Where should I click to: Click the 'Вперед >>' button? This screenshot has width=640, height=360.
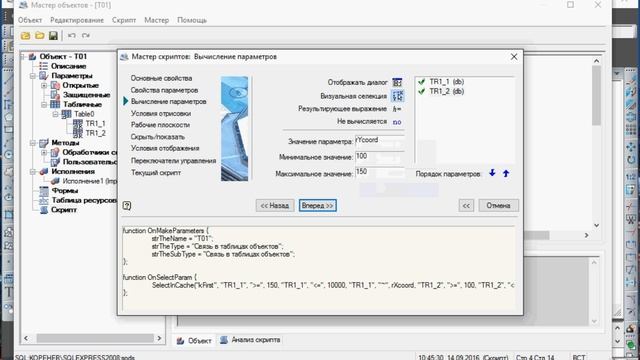click(x=318, y=205)
